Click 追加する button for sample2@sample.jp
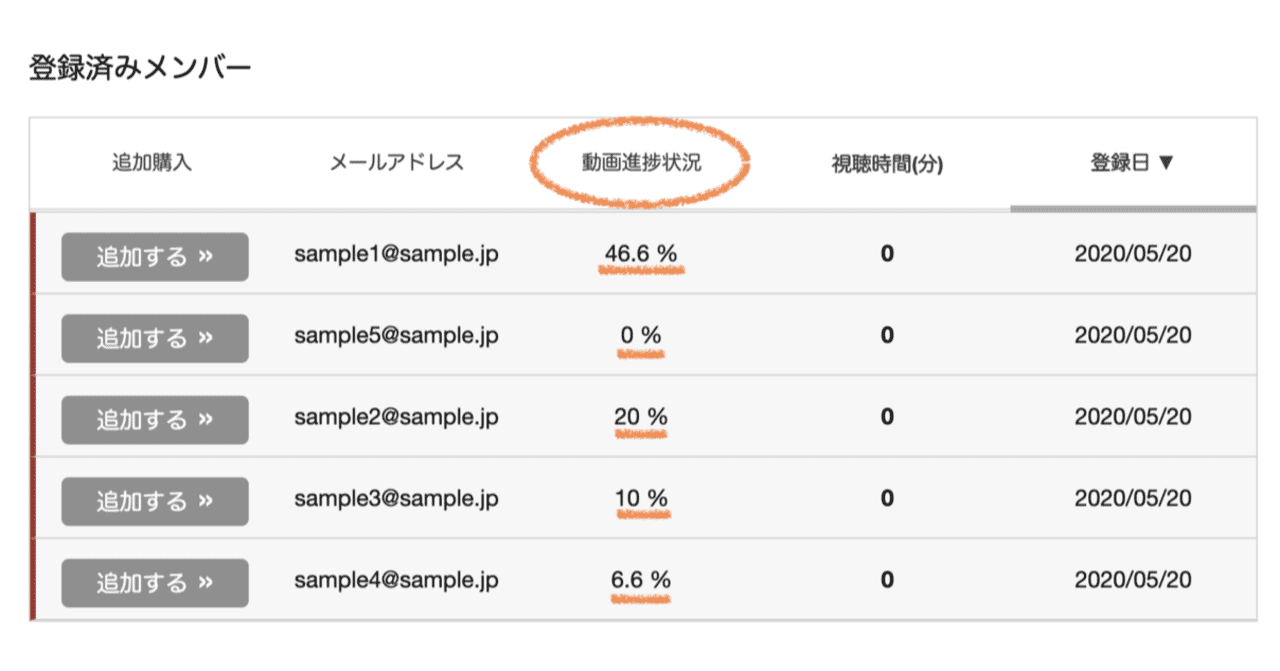Screen dimensions: 1280x671 point(155,420)
